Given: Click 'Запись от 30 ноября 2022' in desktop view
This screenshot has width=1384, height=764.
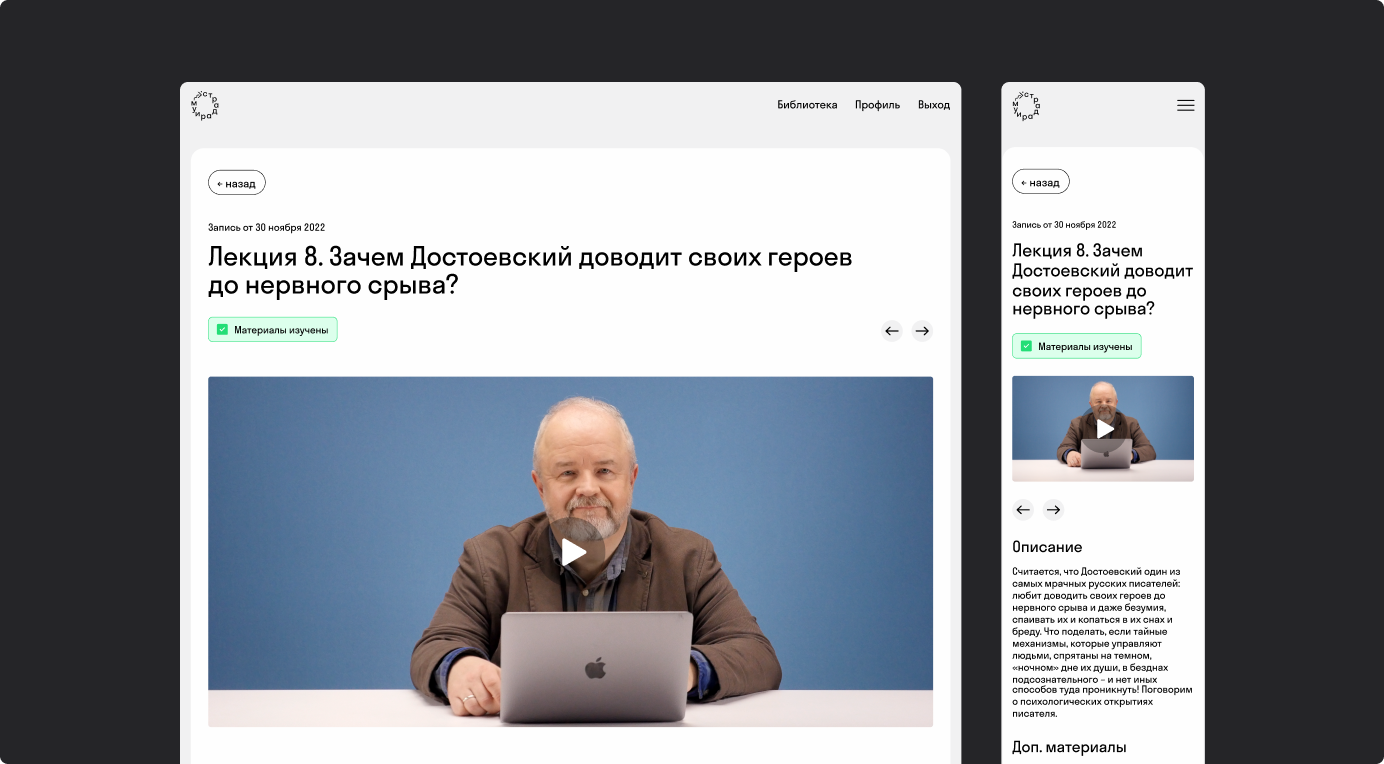Looking at the screenshot, I should (267, 228).
